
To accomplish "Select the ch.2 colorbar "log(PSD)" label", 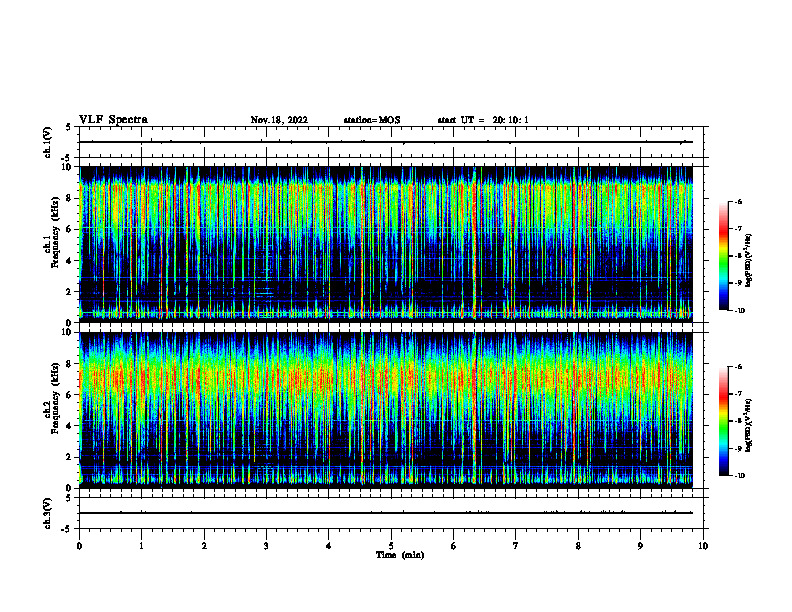I will pos(748,425).
